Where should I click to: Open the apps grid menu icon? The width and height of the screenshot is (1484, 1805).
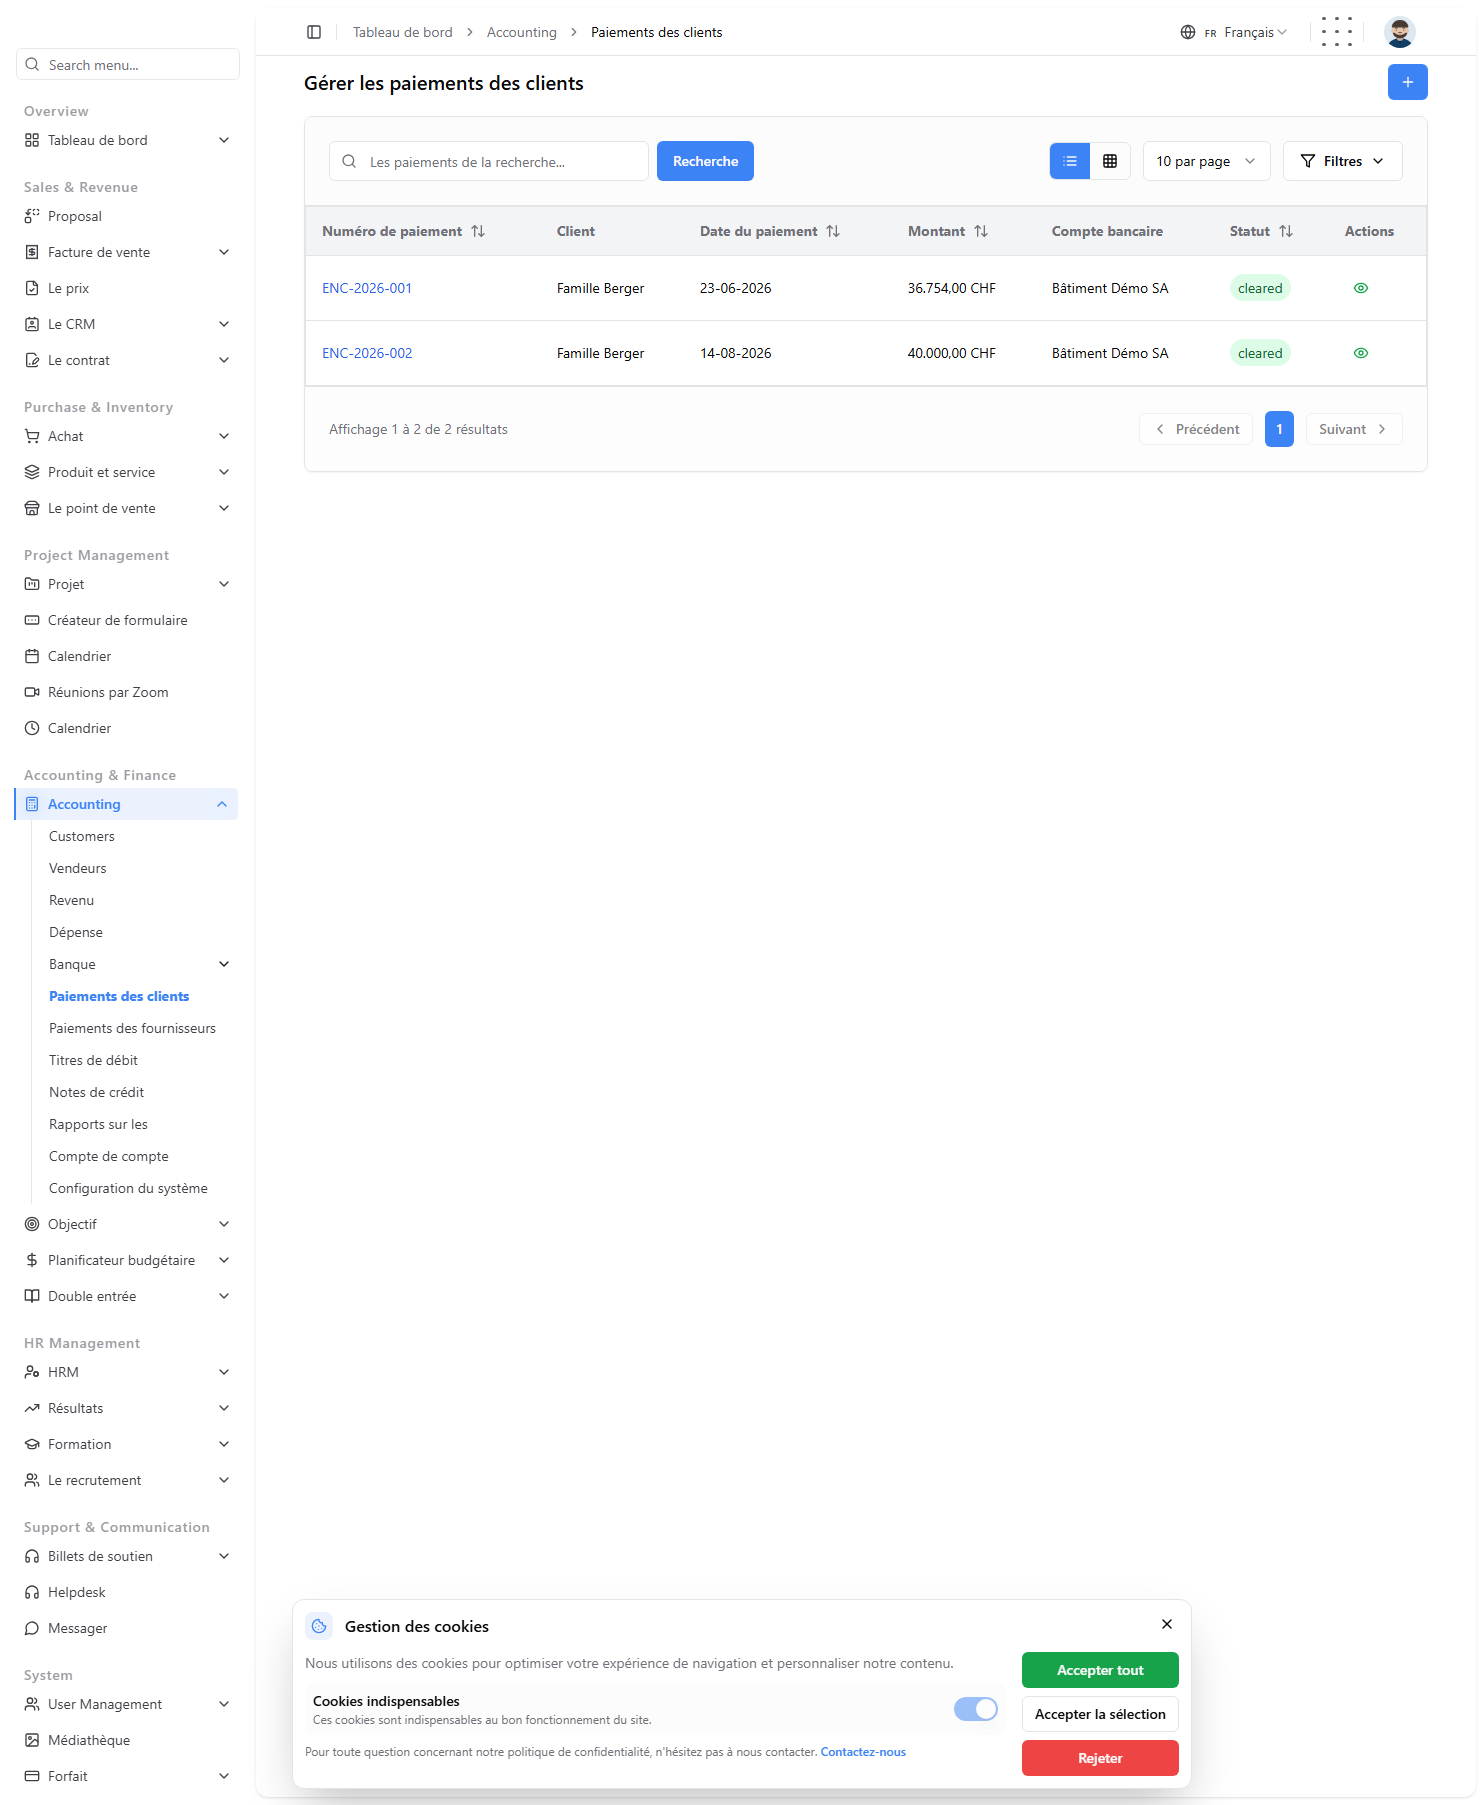pyautogui.click(x=1336, y=32)
